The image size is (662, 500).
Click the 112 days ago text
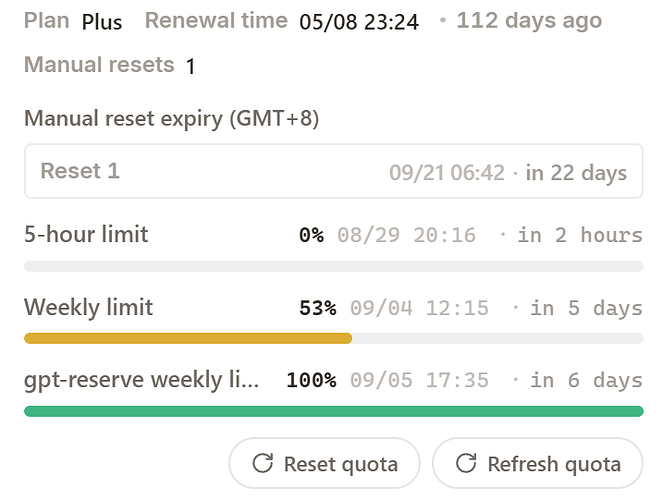point(529,21)
